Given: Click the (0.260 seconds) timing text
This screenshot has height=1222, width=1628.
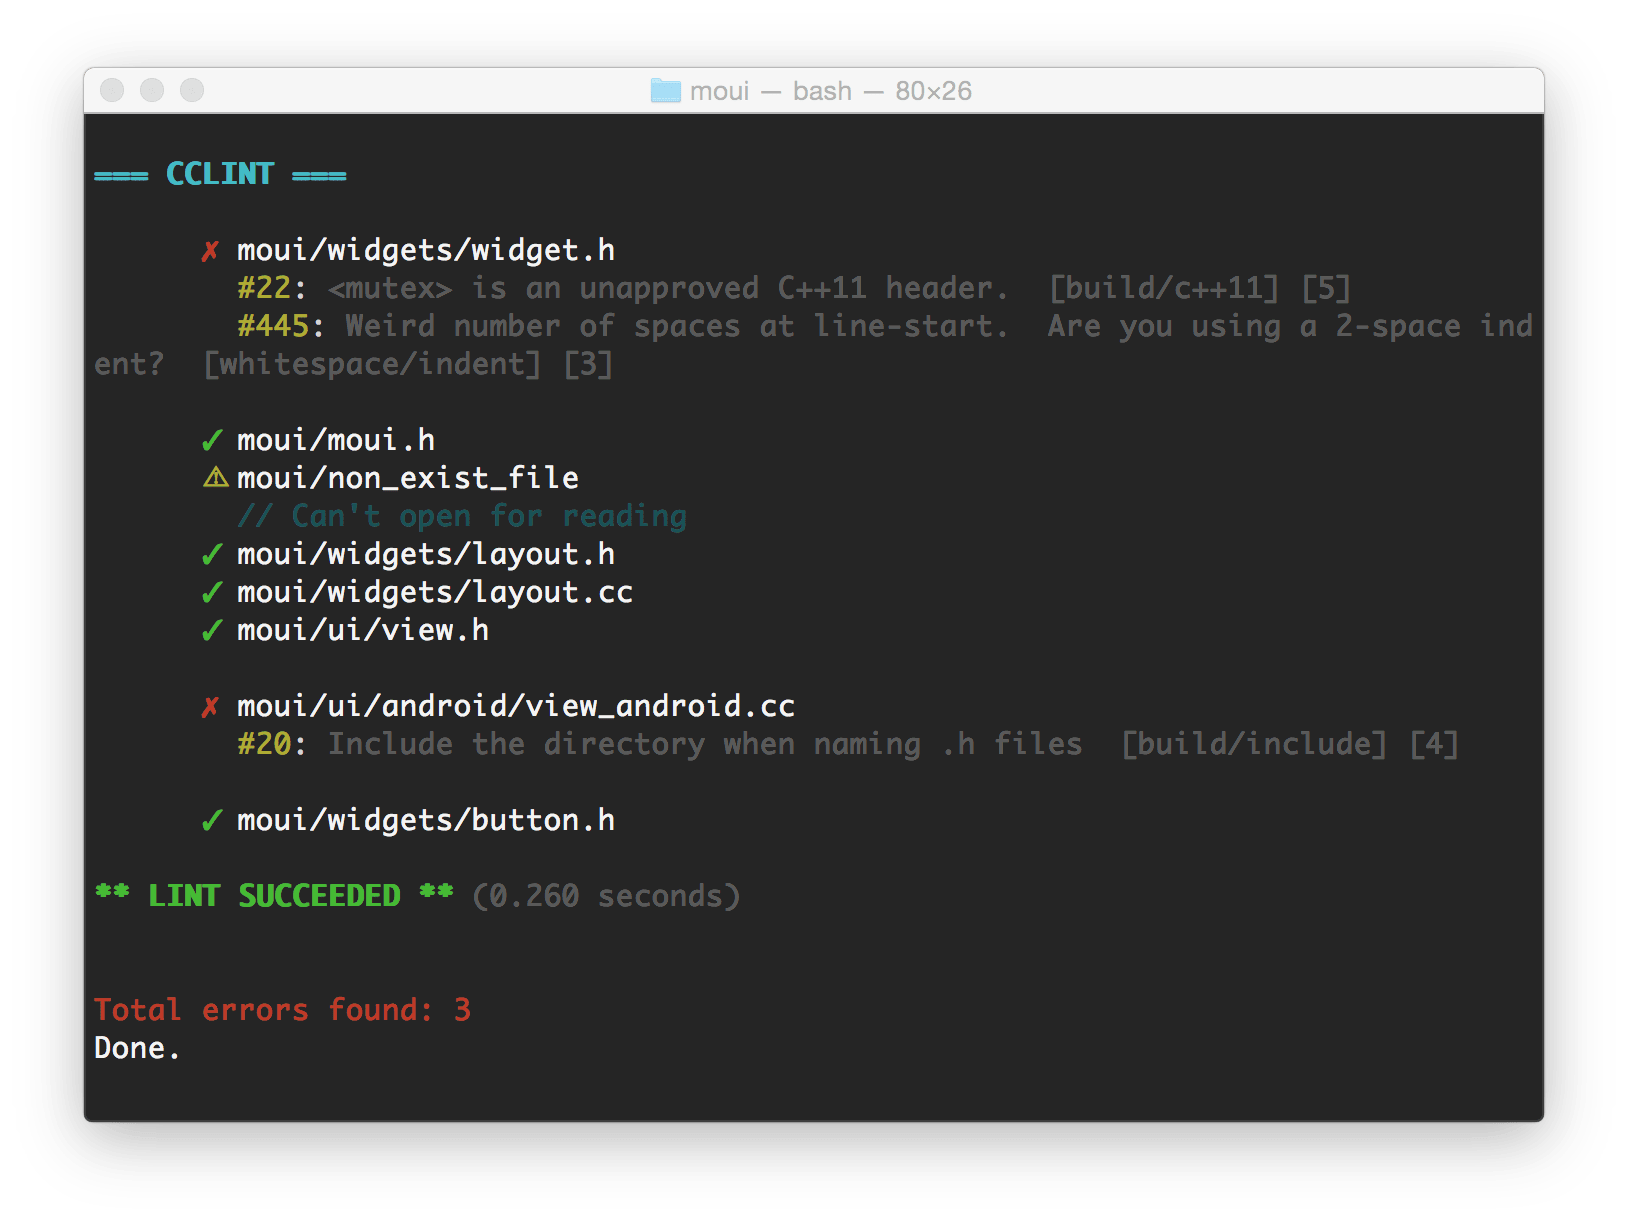Looking at the screenshot, I should pos(606,896).
